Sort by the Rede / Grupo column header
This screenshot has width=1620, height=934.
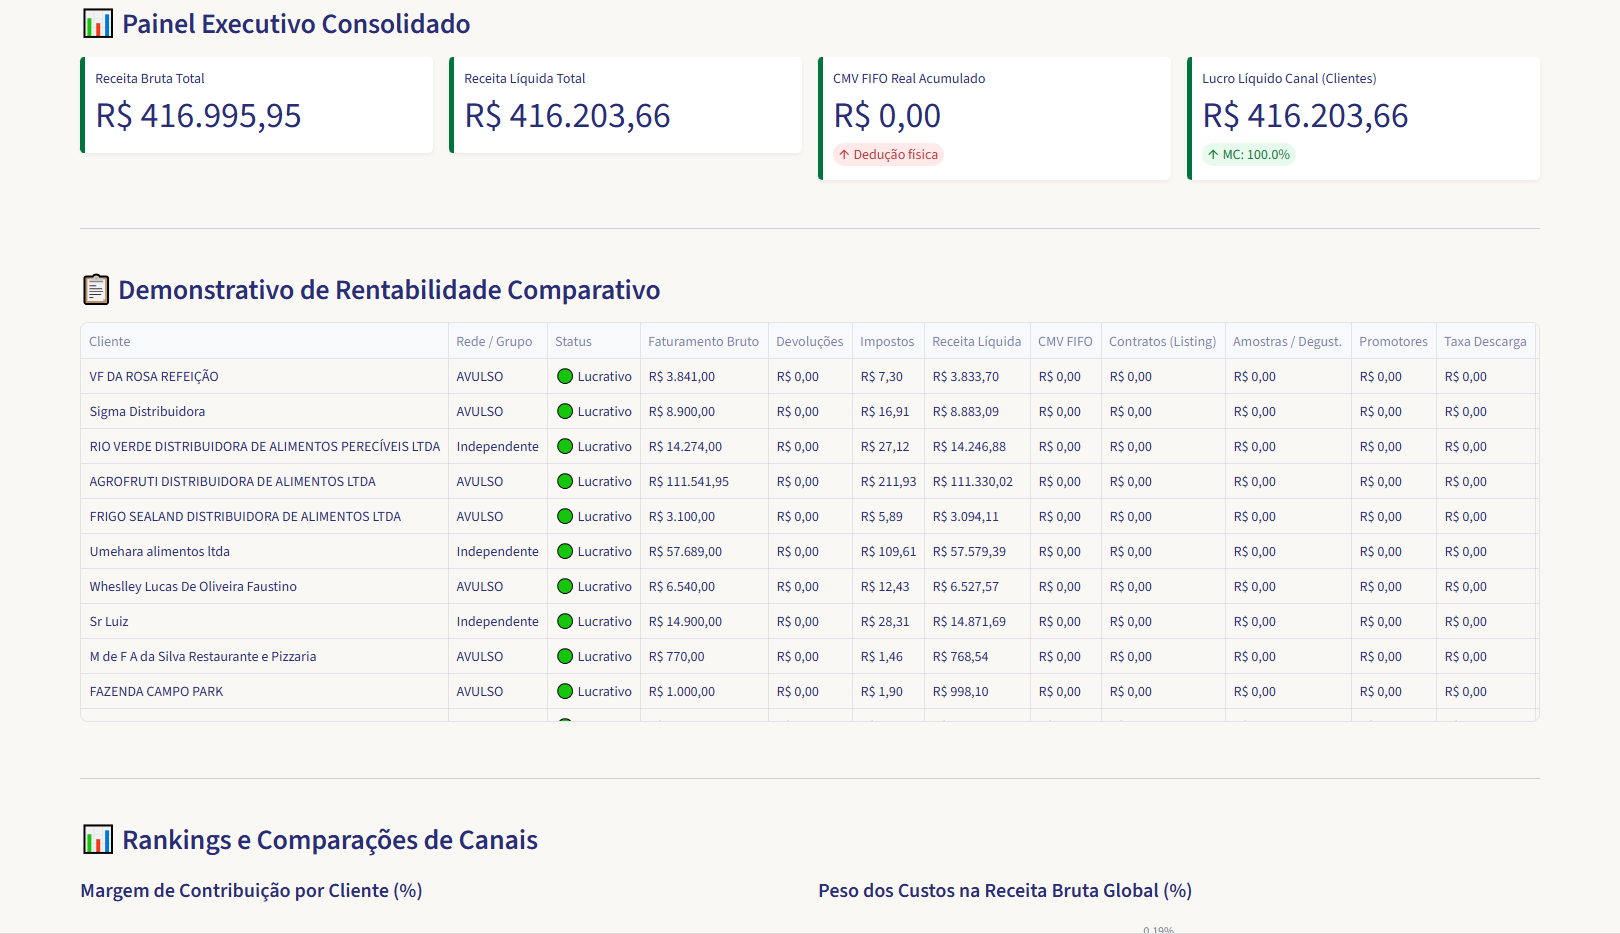tap(497, 341)
